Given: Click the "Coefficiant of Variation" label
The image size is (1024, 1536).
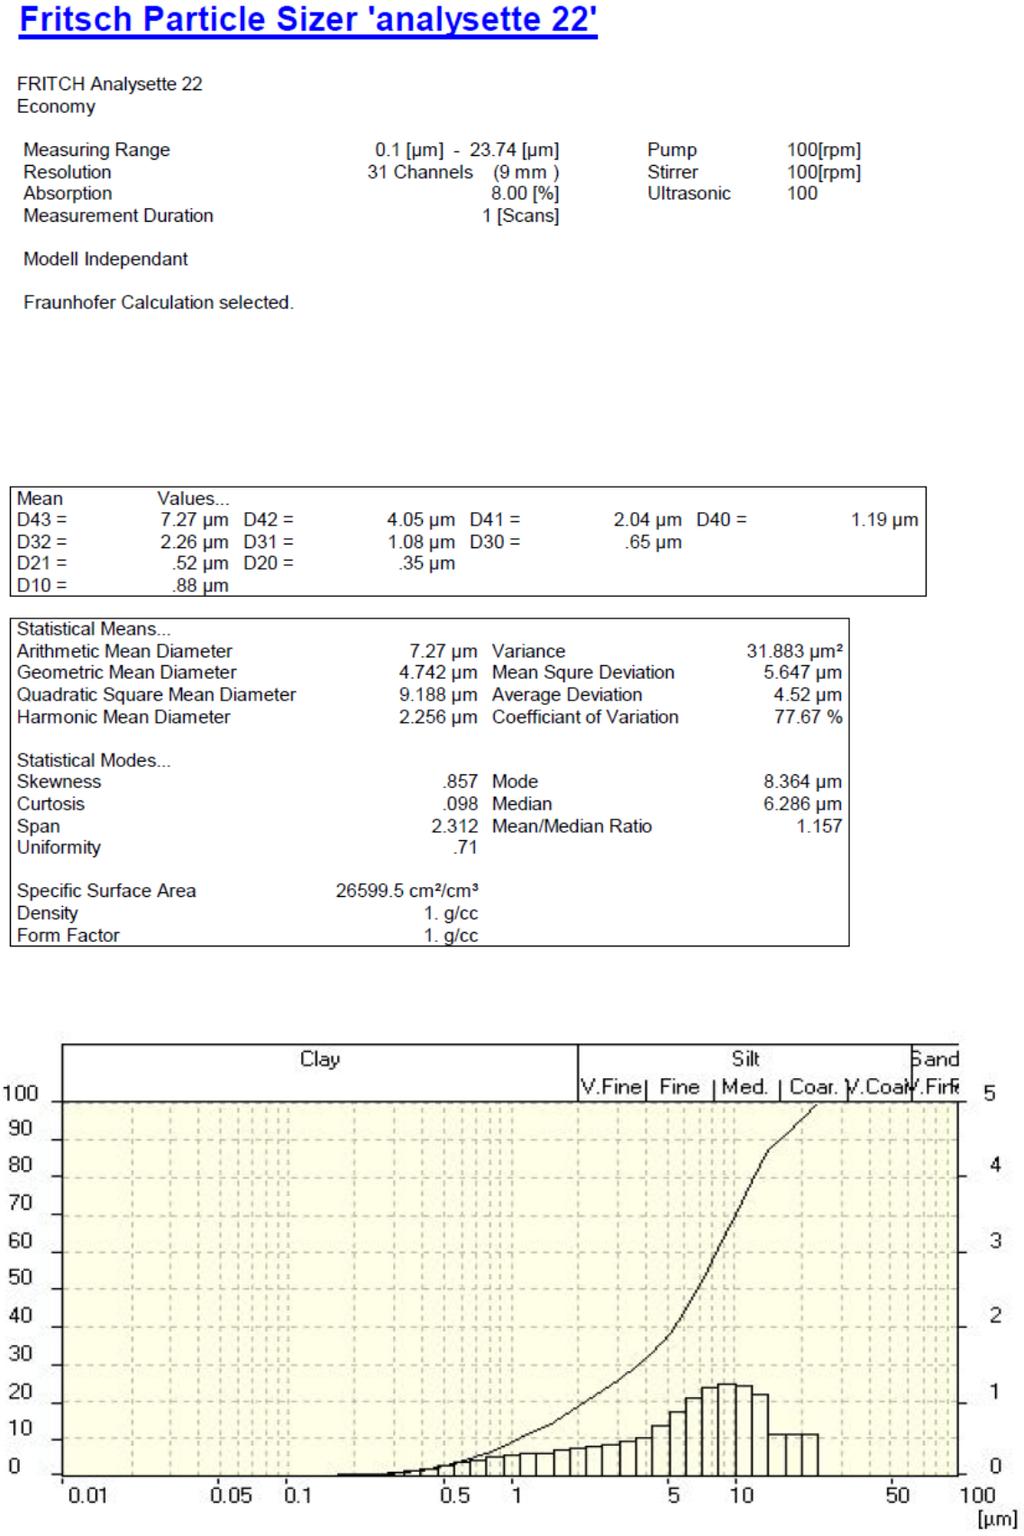Looking at the screenshot, I should coord(585,717).
